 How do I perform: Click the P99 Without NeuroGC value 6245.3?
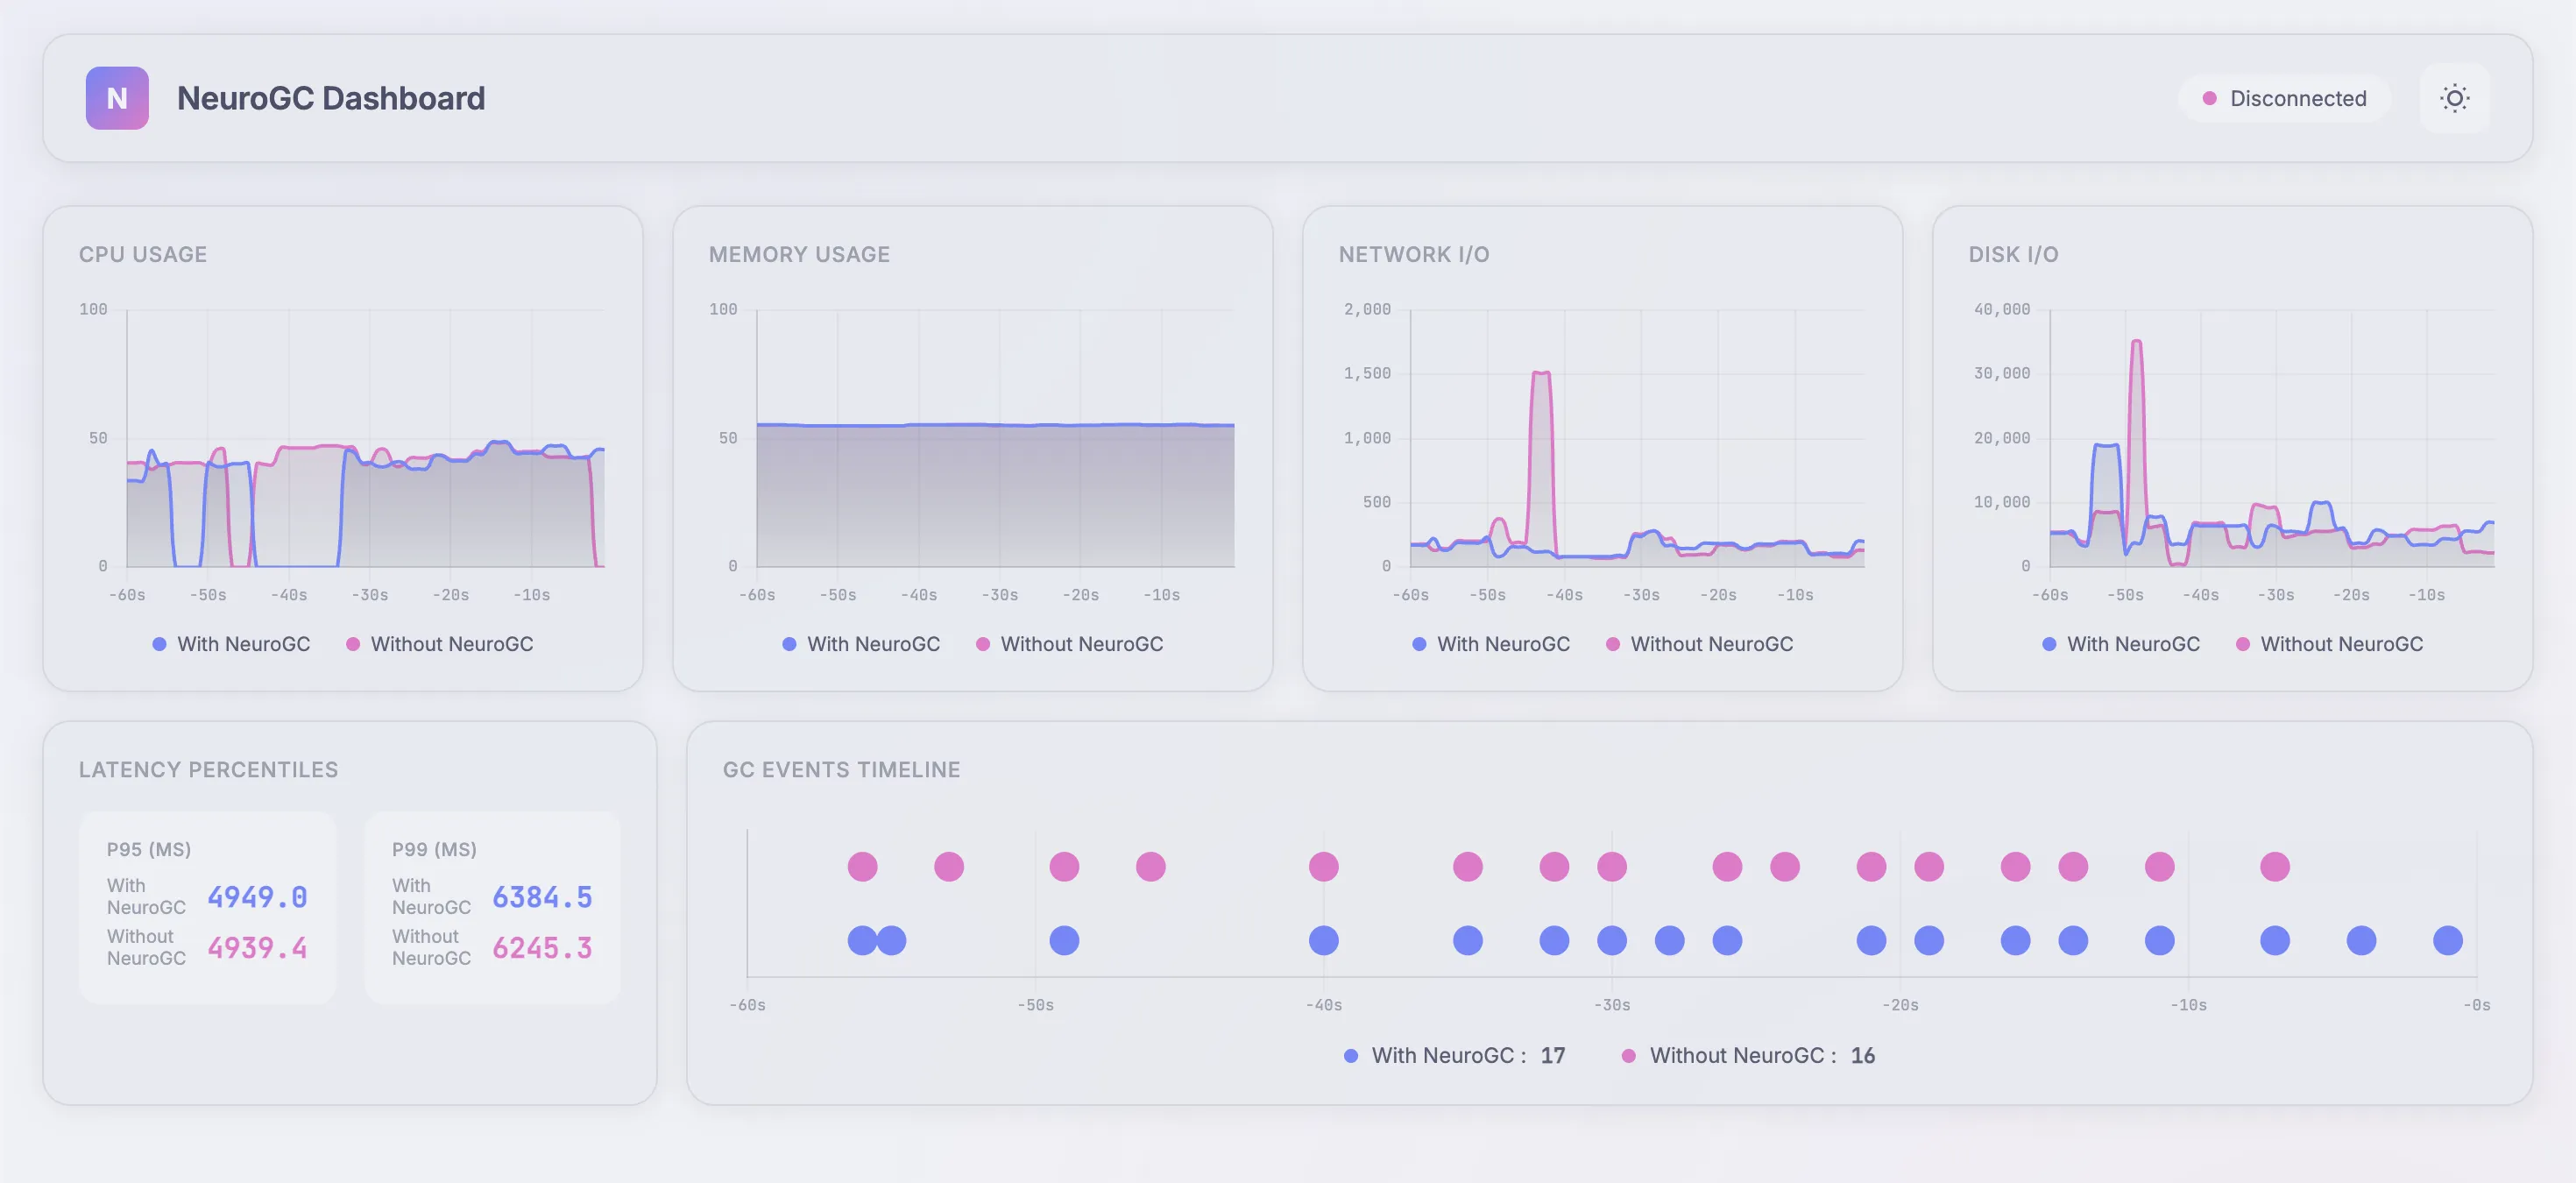click(x=542, y=947)
